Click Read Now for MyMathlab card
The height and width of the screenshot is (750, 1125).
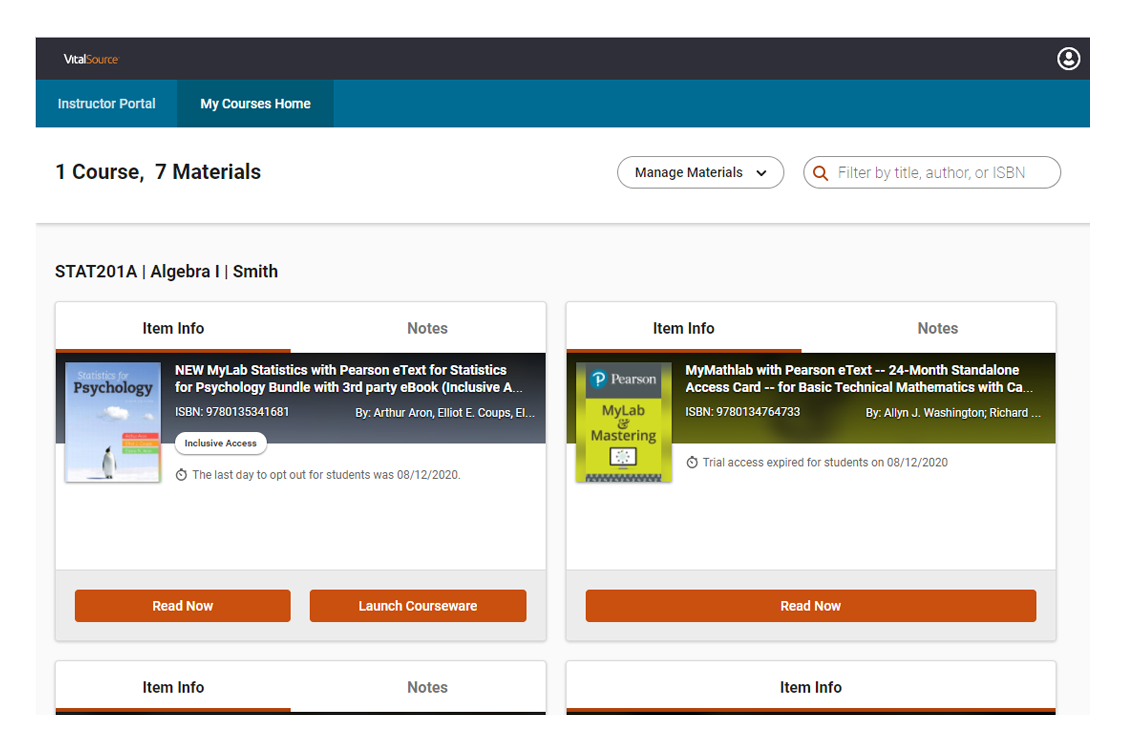point(811,606)
